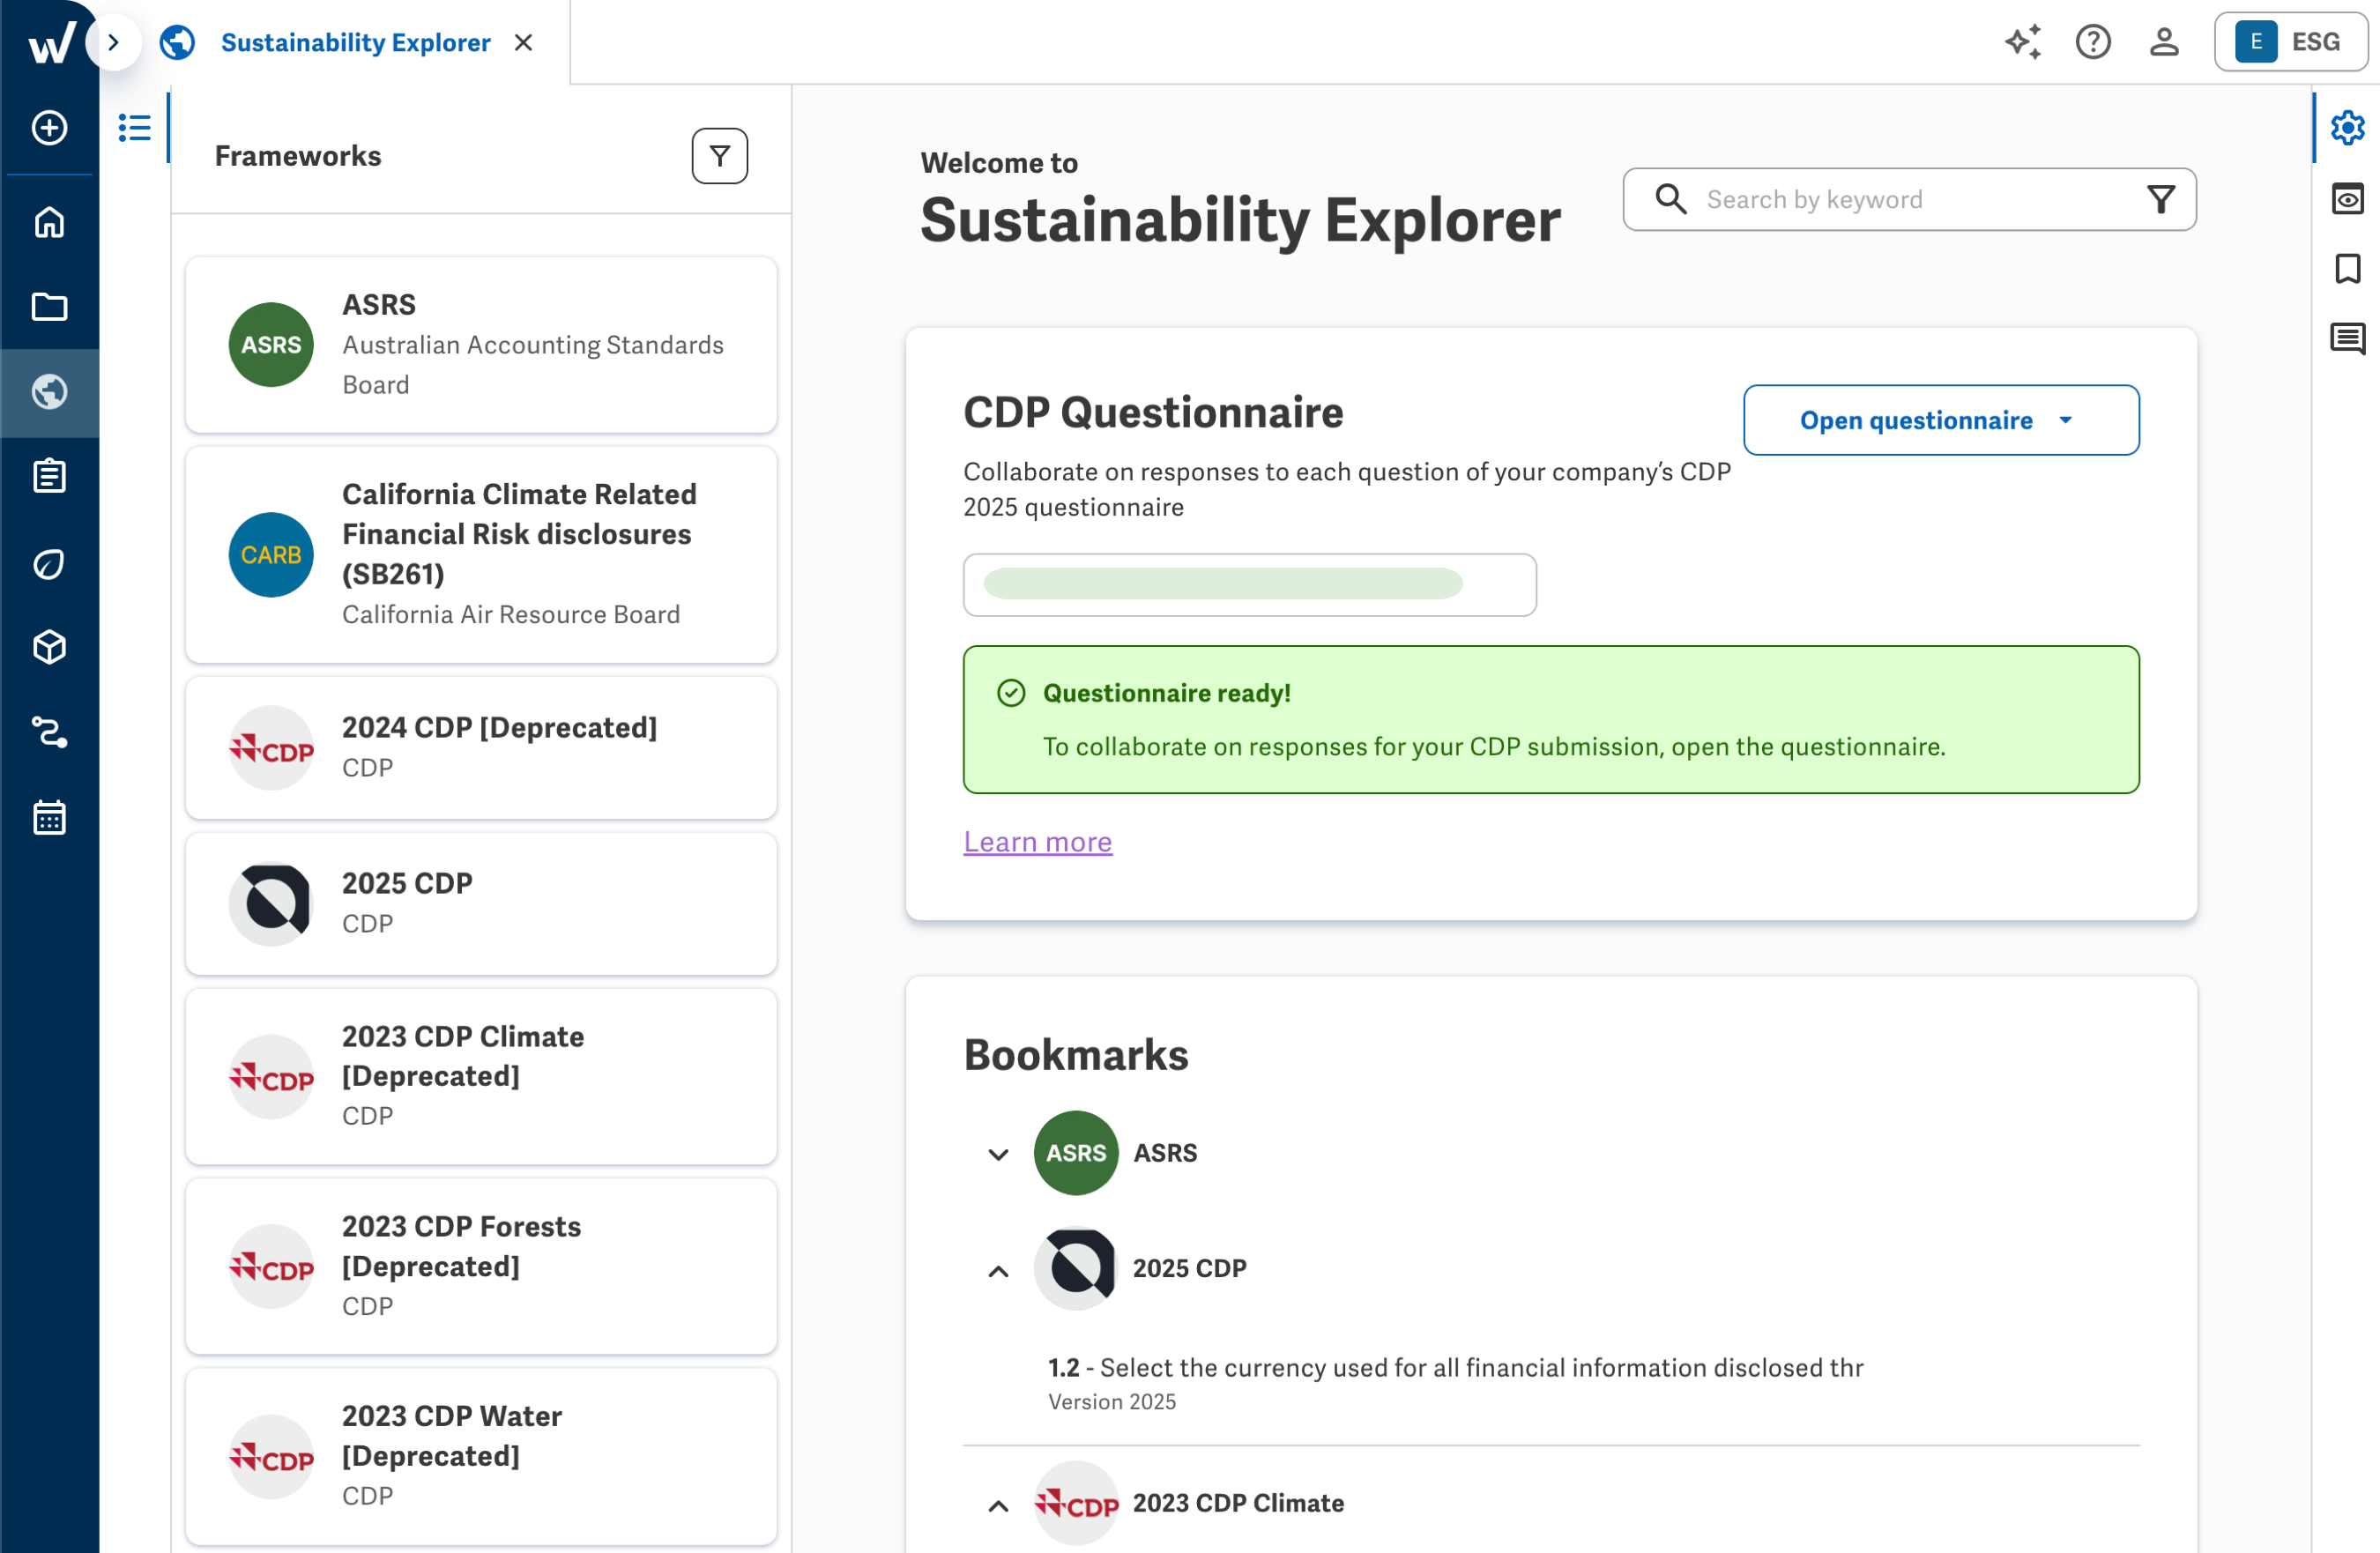
Task: Open the Files folder icon
Action: 49,306
